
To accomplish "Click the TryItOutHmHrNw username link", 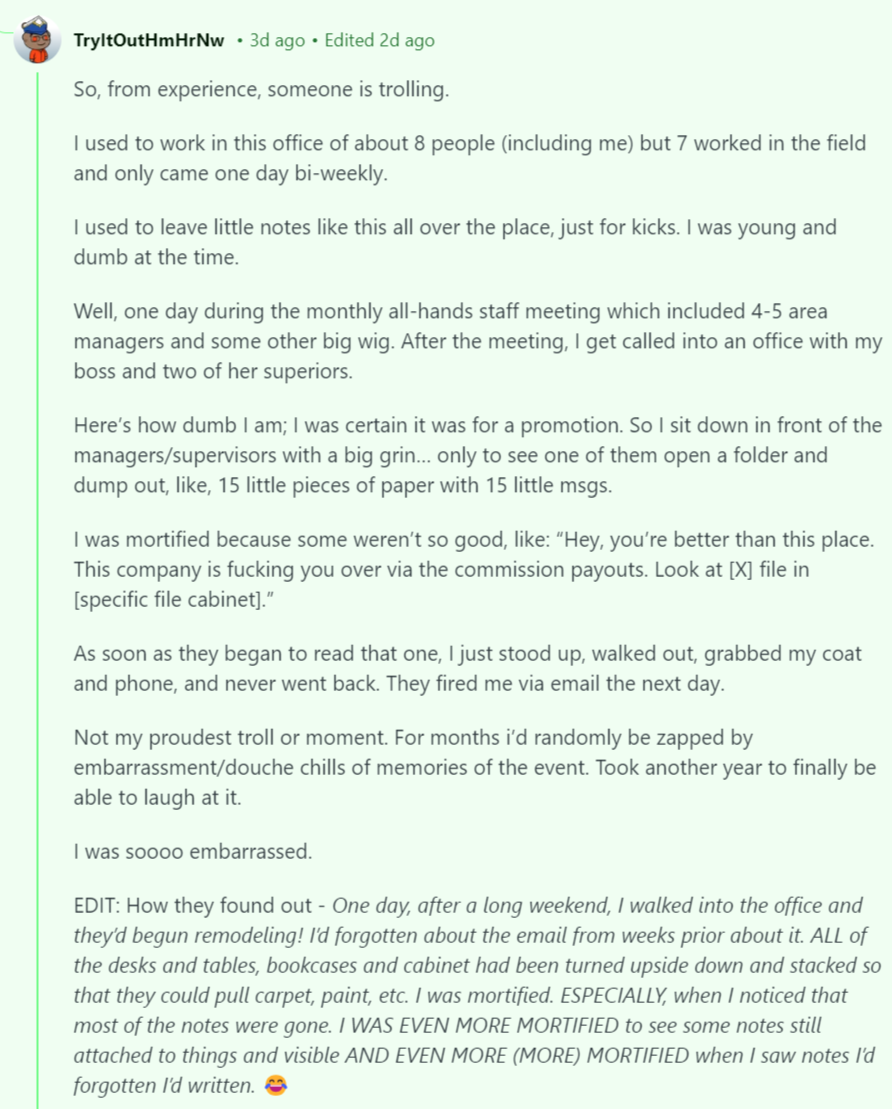I will (x=149, y=40).
